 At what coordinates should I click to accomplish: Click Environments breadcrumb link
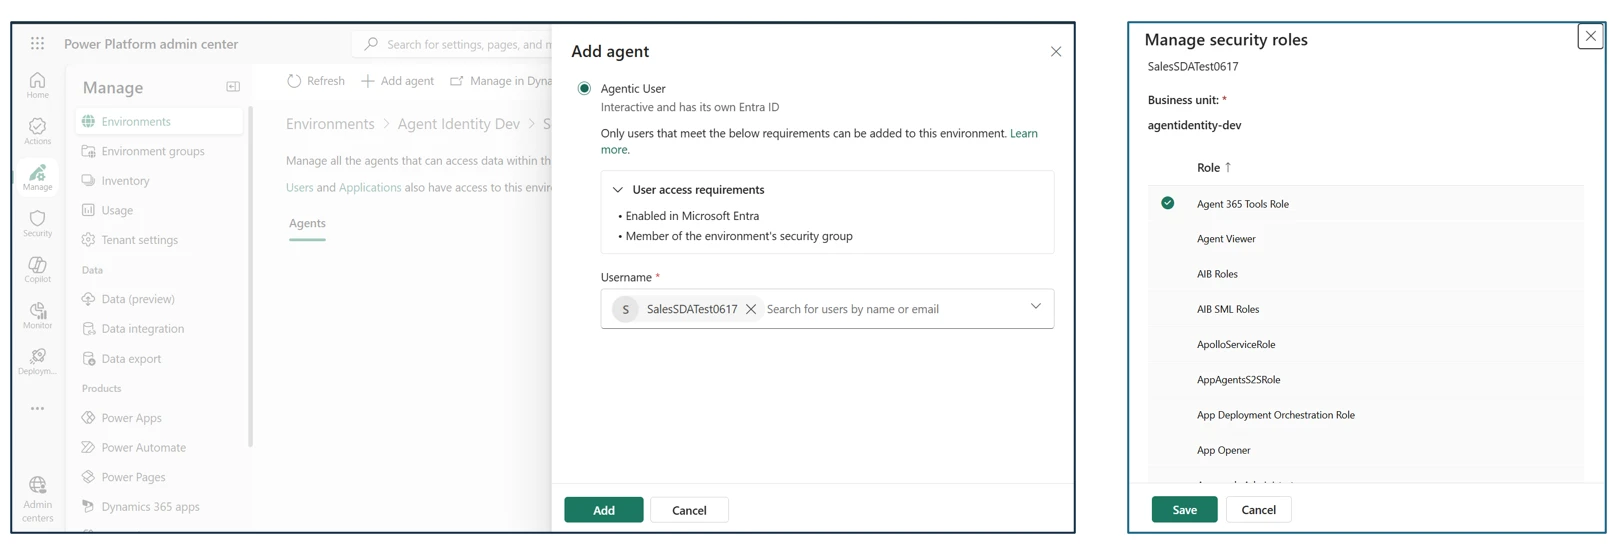click(x=330, y=124)
